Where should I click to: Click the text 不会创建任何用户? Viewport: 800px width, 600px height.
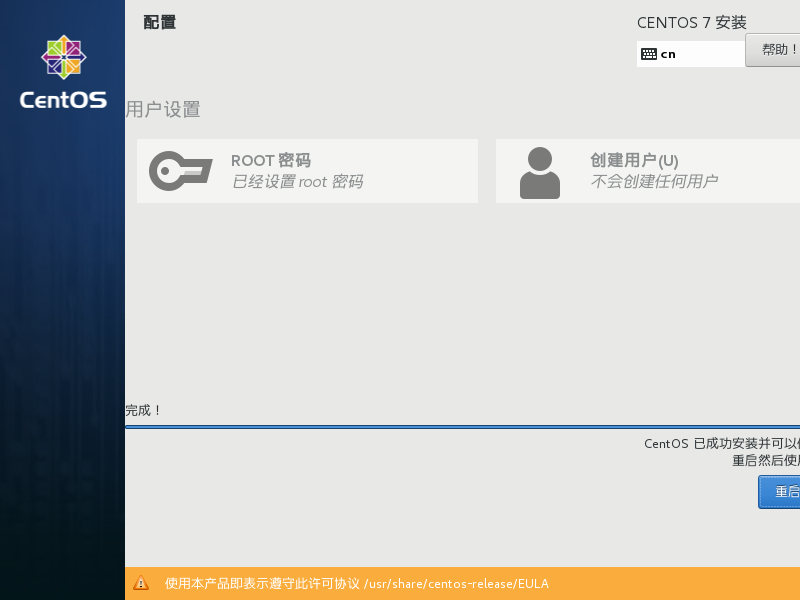point(654,181)
